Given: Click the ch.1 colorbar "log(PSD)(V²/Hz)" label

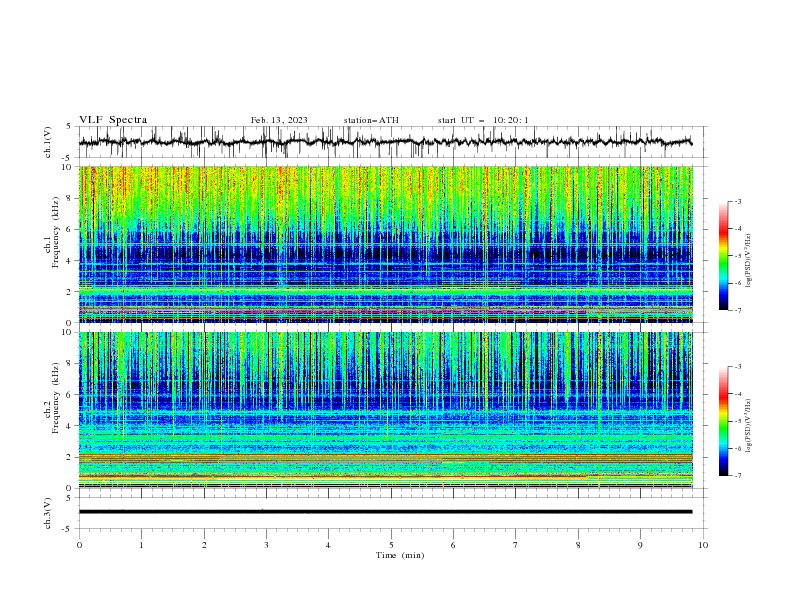Looking at the screenshot, I should [749, 261].
